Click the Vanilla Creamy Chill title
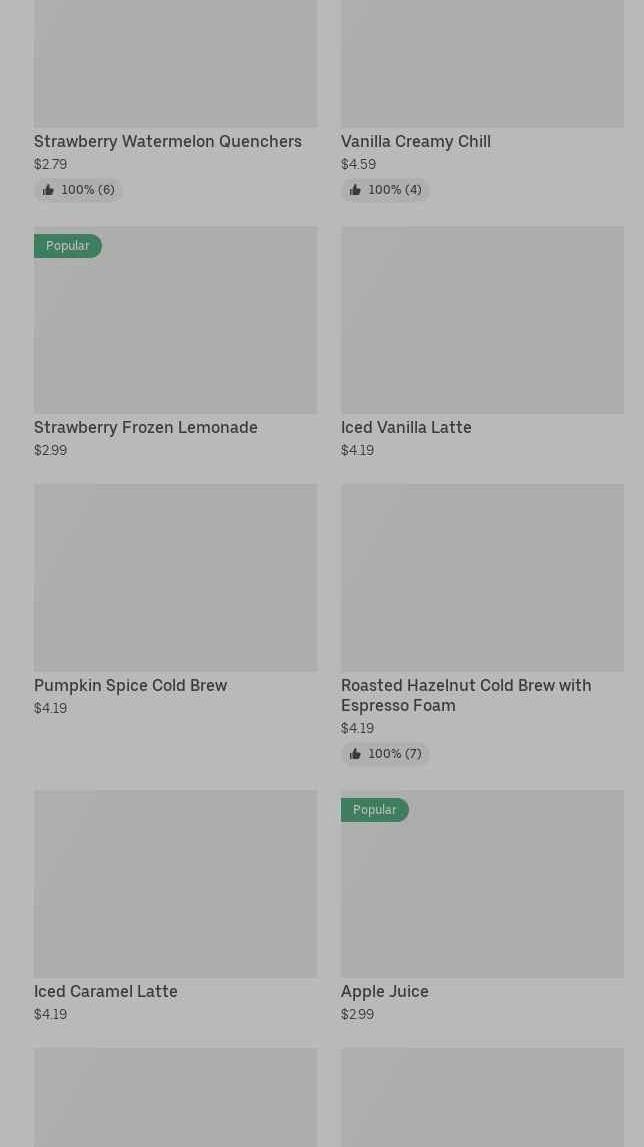 pos(416,141)
